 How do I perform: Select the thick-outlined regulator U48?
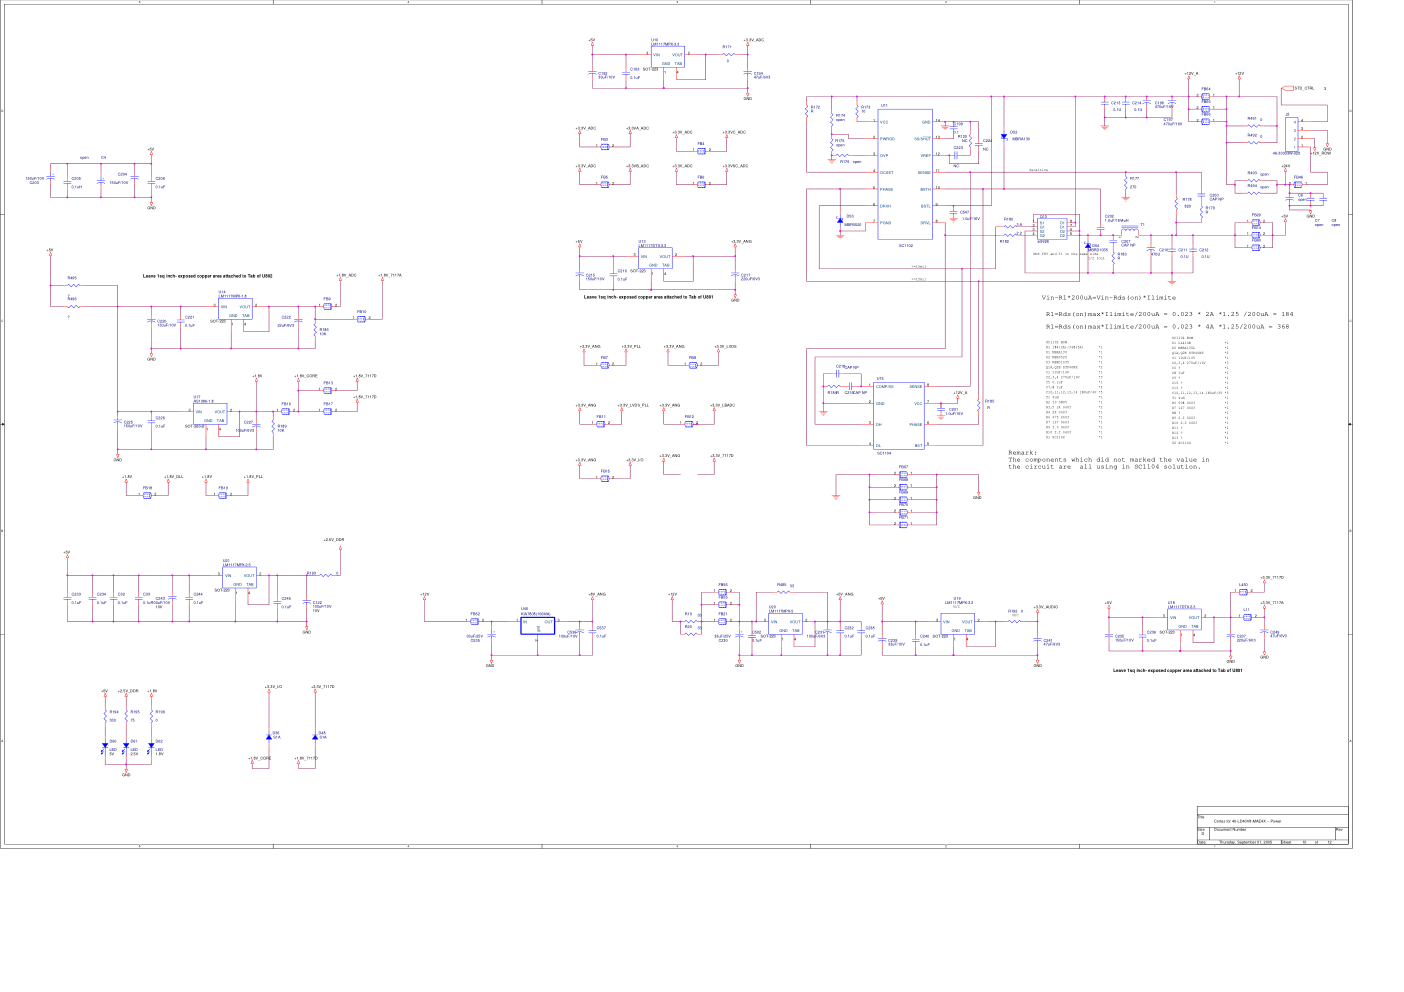click(537, 626)
